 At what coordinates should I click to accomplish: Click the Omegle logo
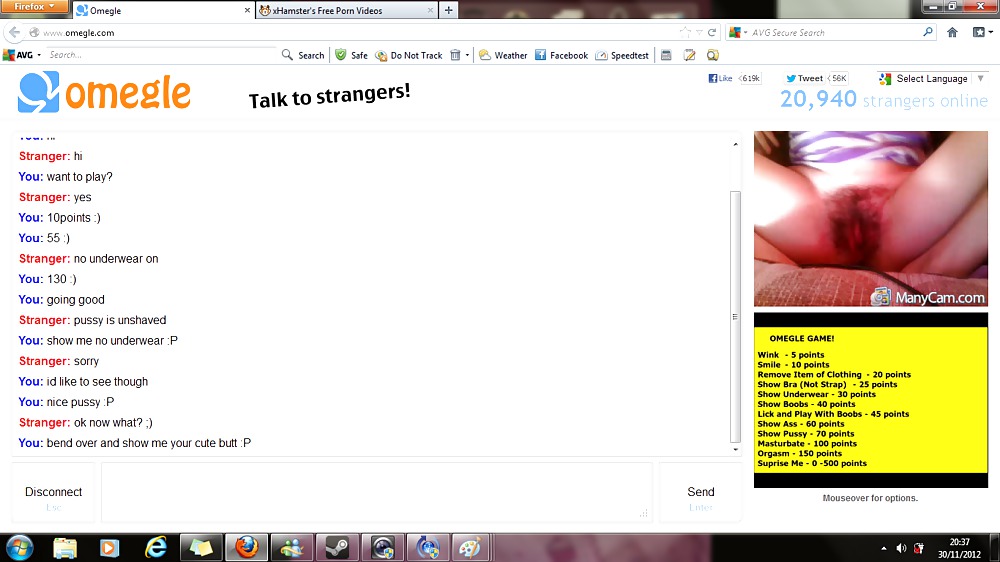[x=104, y=93]
